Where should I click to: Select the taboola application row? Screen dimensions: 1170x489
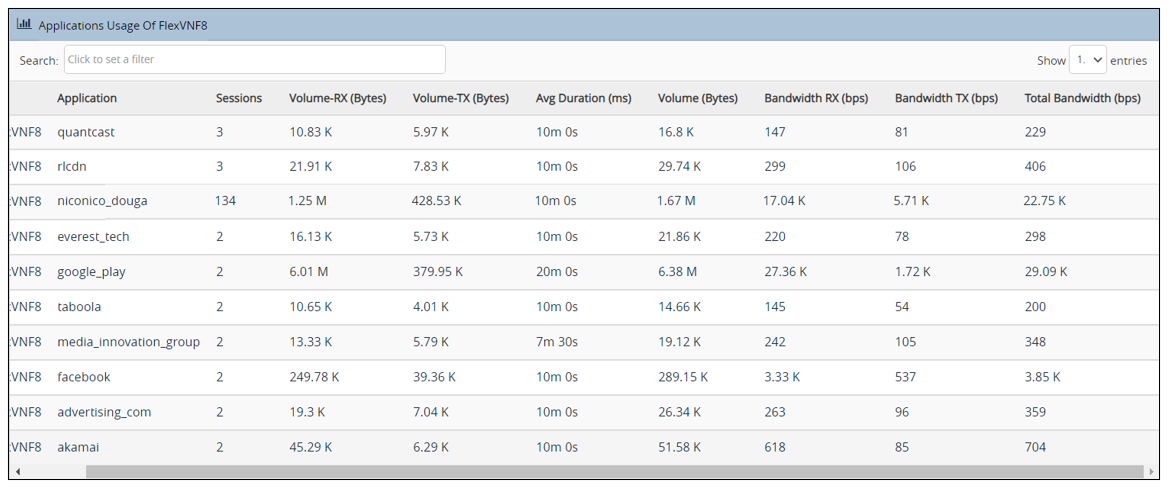tap(585, 307)
